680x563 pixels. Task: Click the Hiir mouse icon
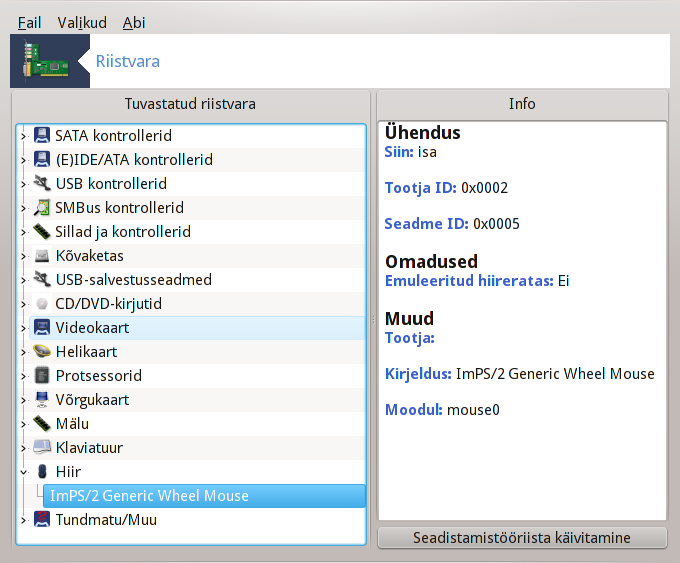pos(42,471)
